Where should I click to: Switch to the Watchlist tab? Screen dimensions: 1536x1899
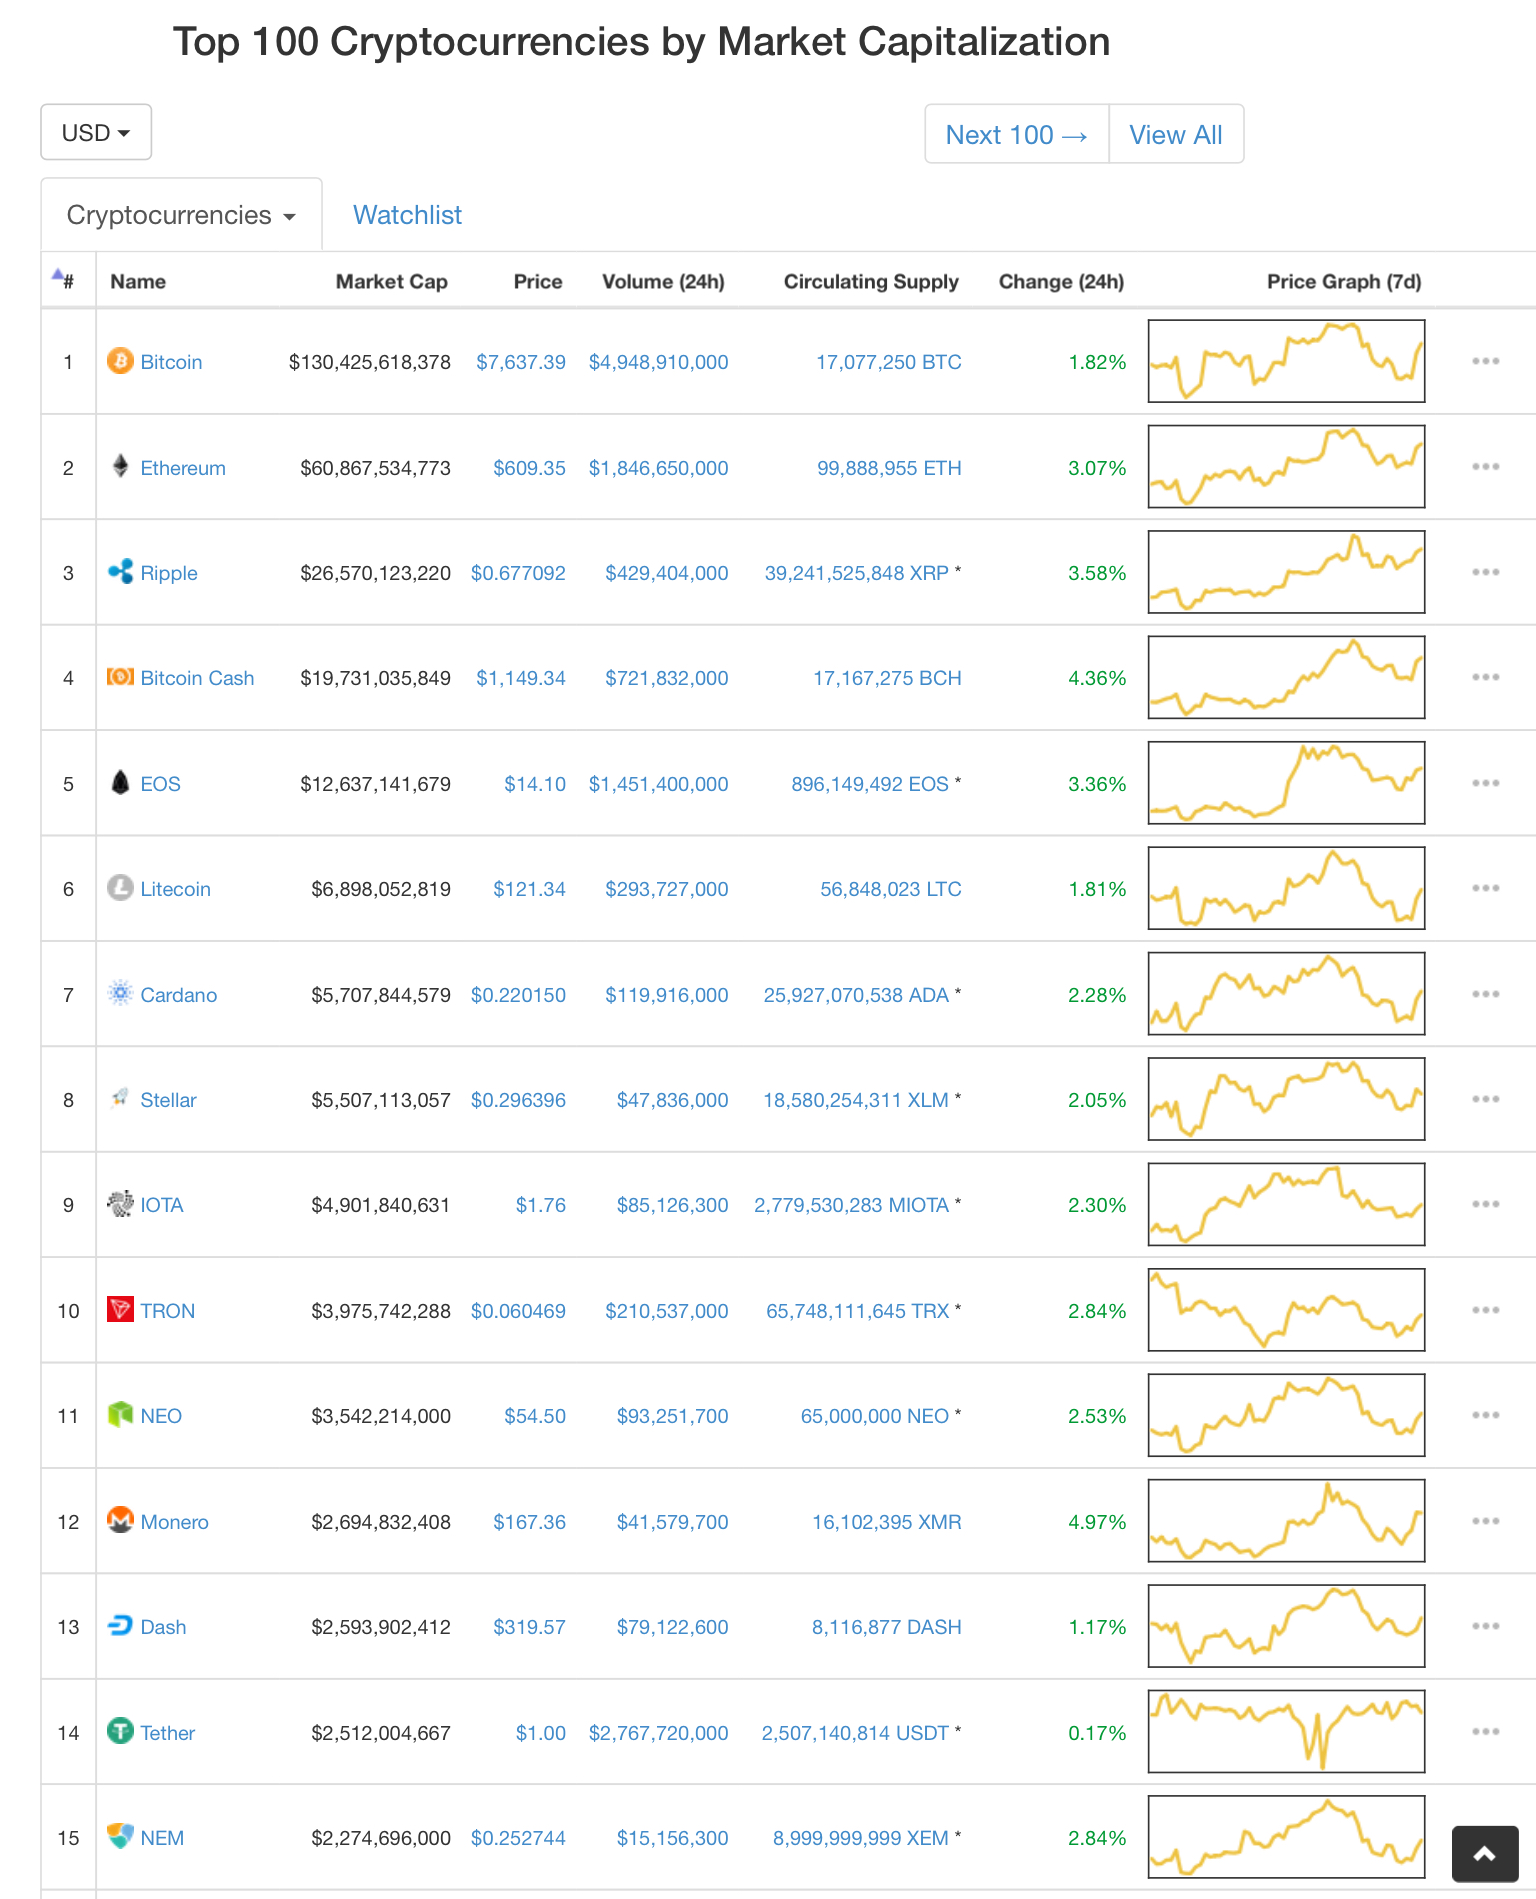click(407, 215)
